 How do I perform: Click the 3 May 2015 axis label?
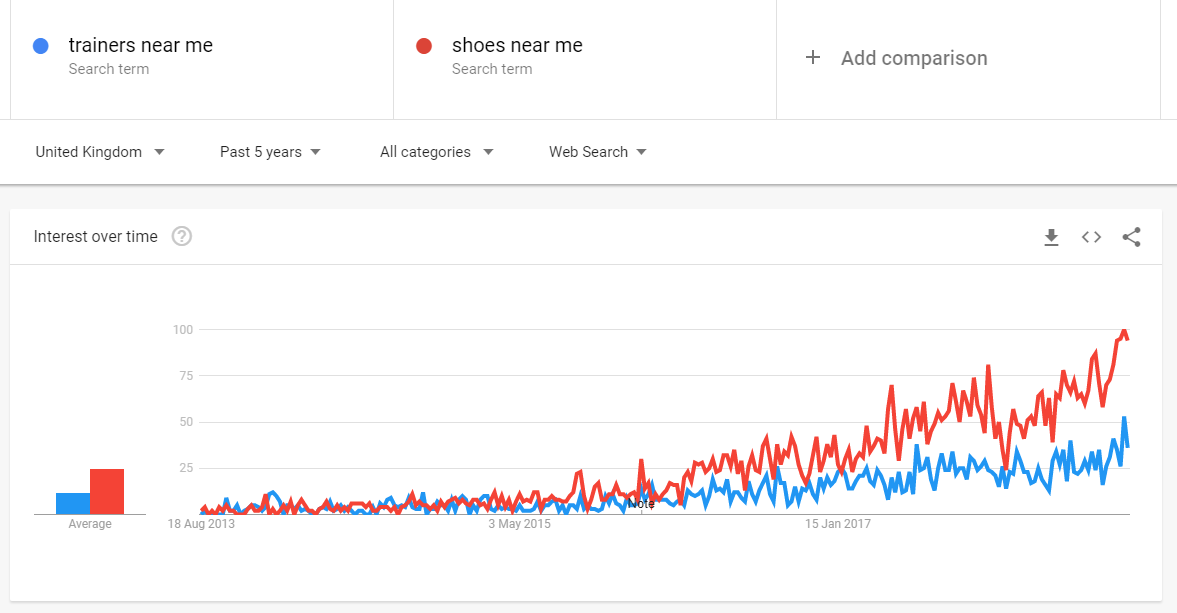pyautogui.click(x=519, y=524)
